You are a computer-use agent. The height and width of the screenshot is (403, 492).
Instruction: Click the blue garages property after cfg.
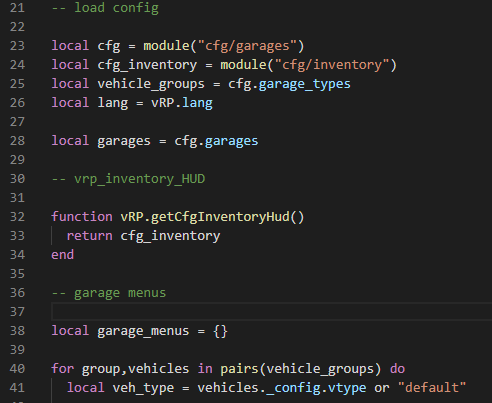pyautogui.click(x=232, y=141)
